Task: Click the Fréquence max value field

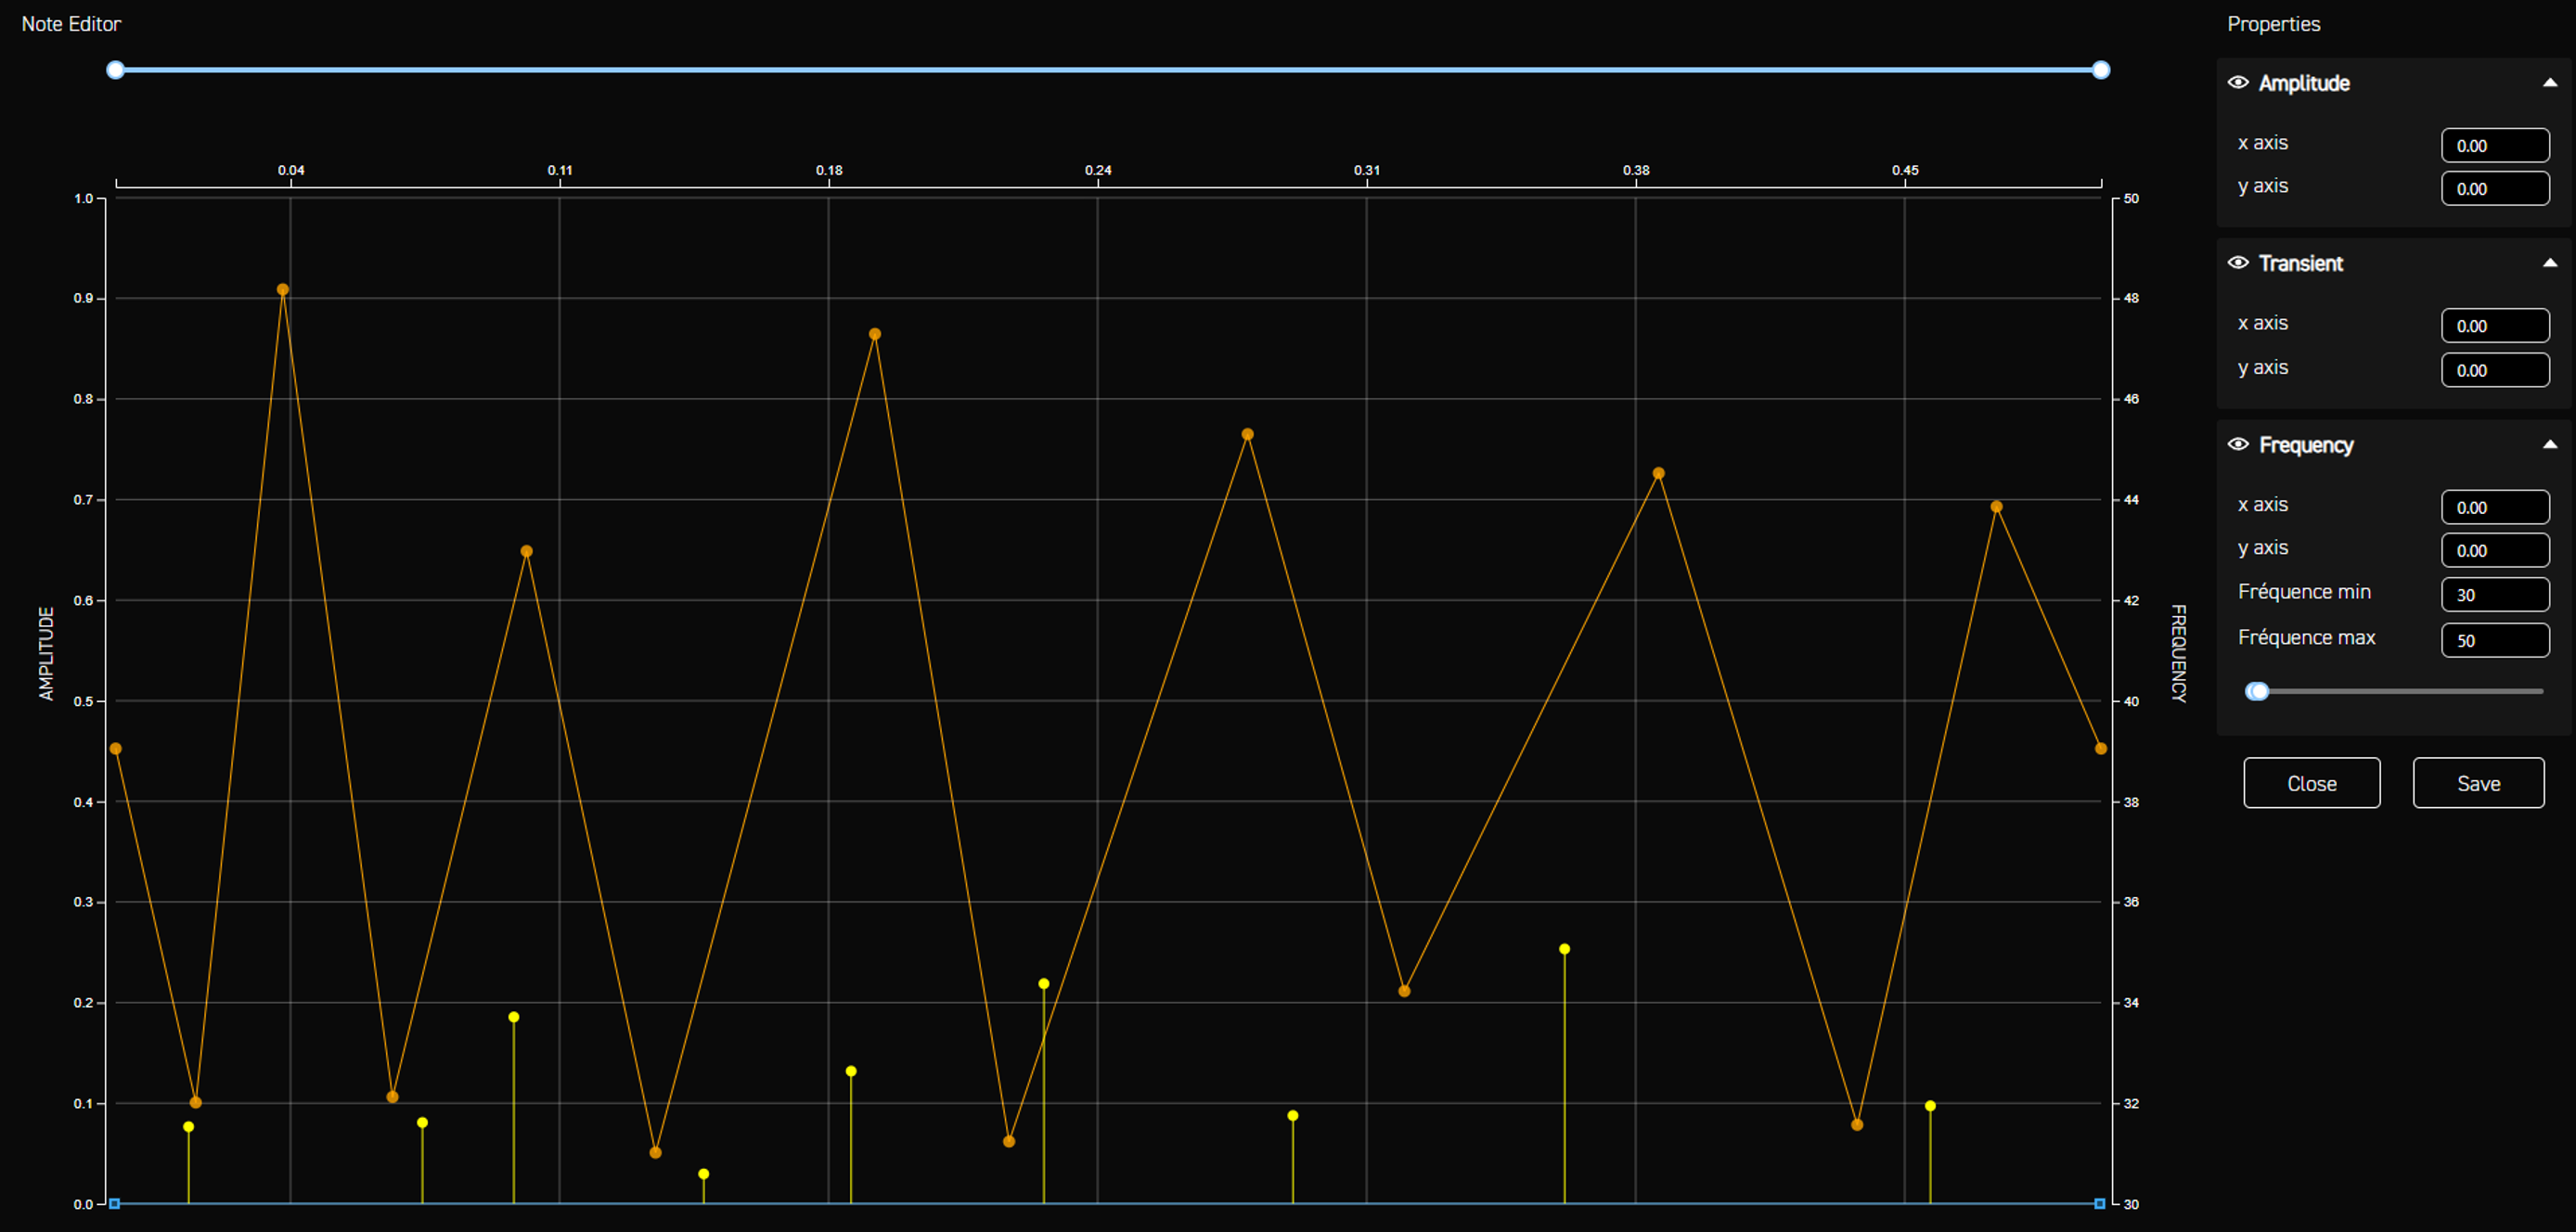Action: pos(2495,640)
